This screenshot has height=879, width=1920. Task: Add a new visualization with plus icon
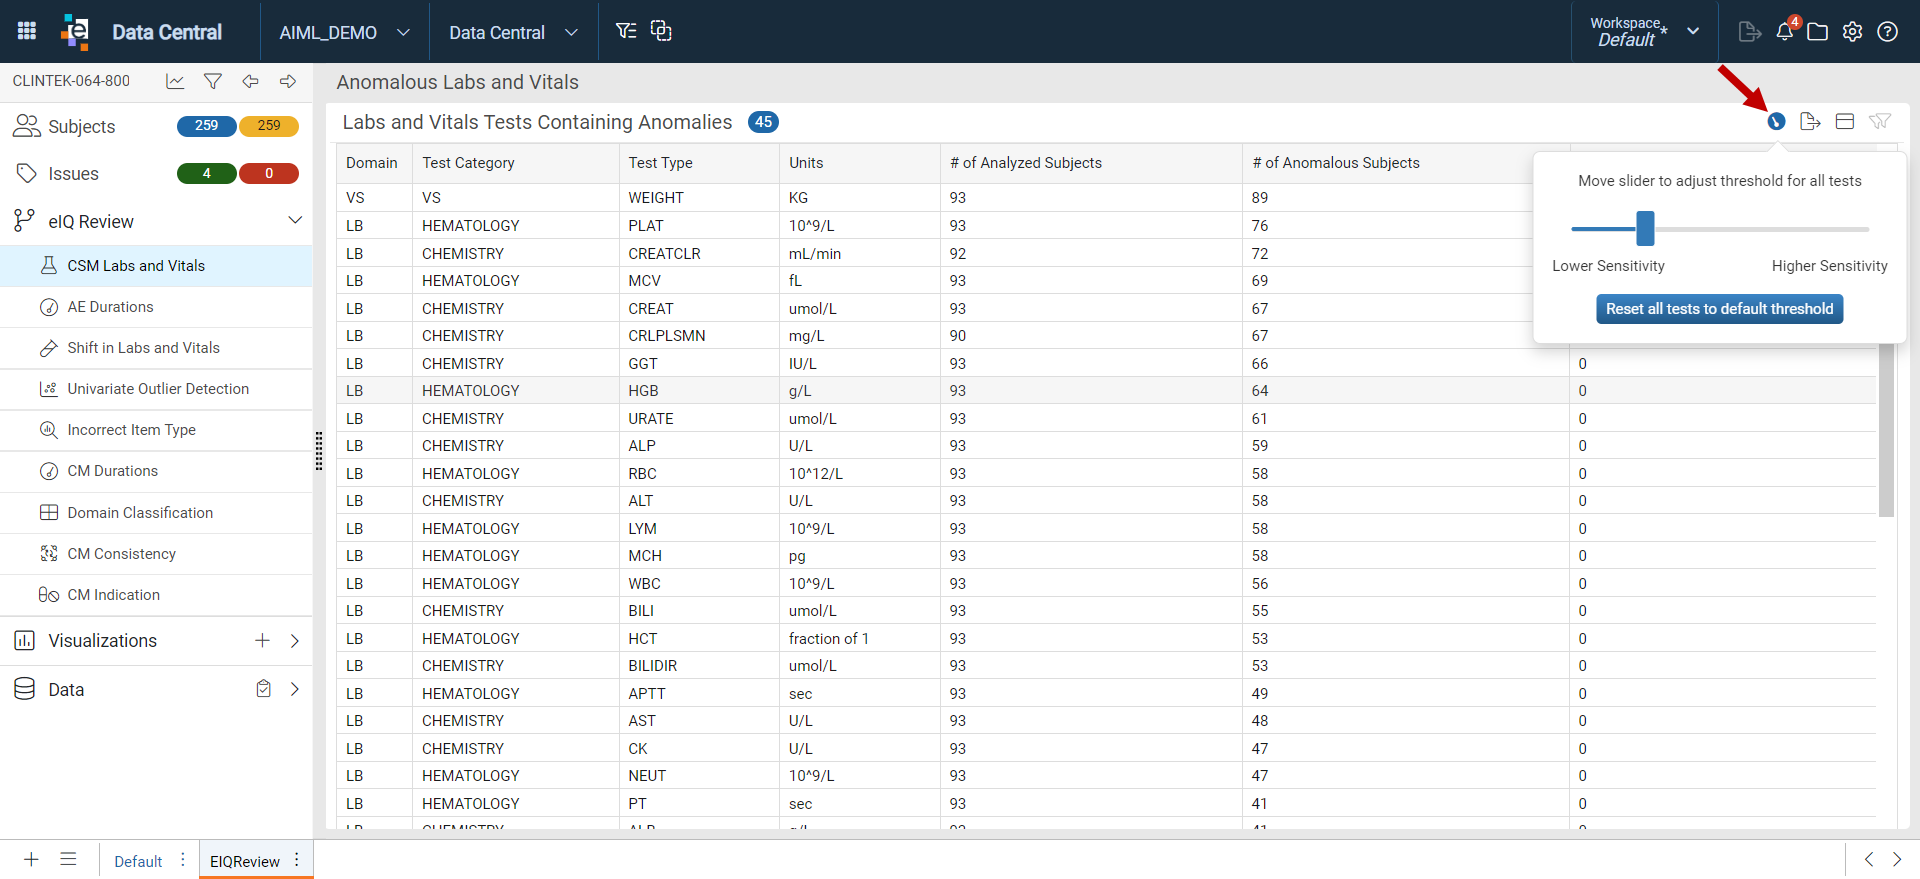[x=262, y=640]
